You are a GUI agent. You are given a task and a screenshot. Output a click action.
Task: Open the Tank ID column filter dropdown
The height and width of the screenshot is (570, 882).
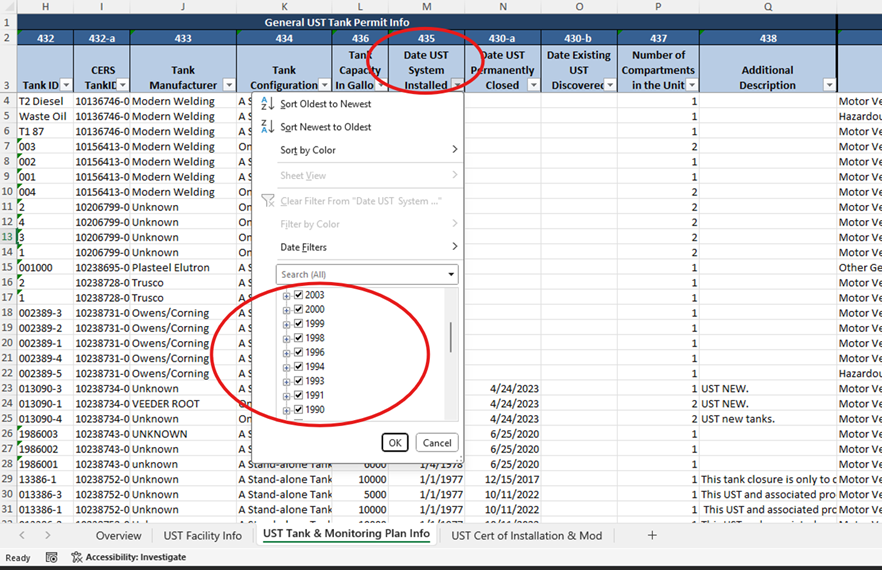67,86
